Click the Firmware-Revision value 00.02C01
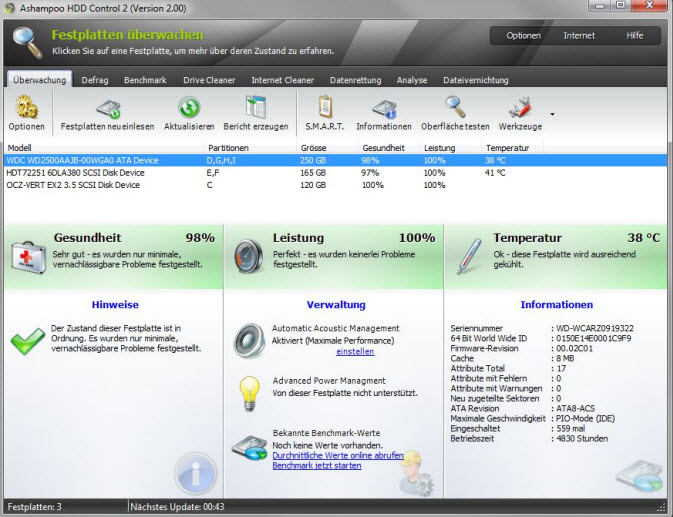The image size is (673, 517). pyautogui.click(x=574, y=348)
